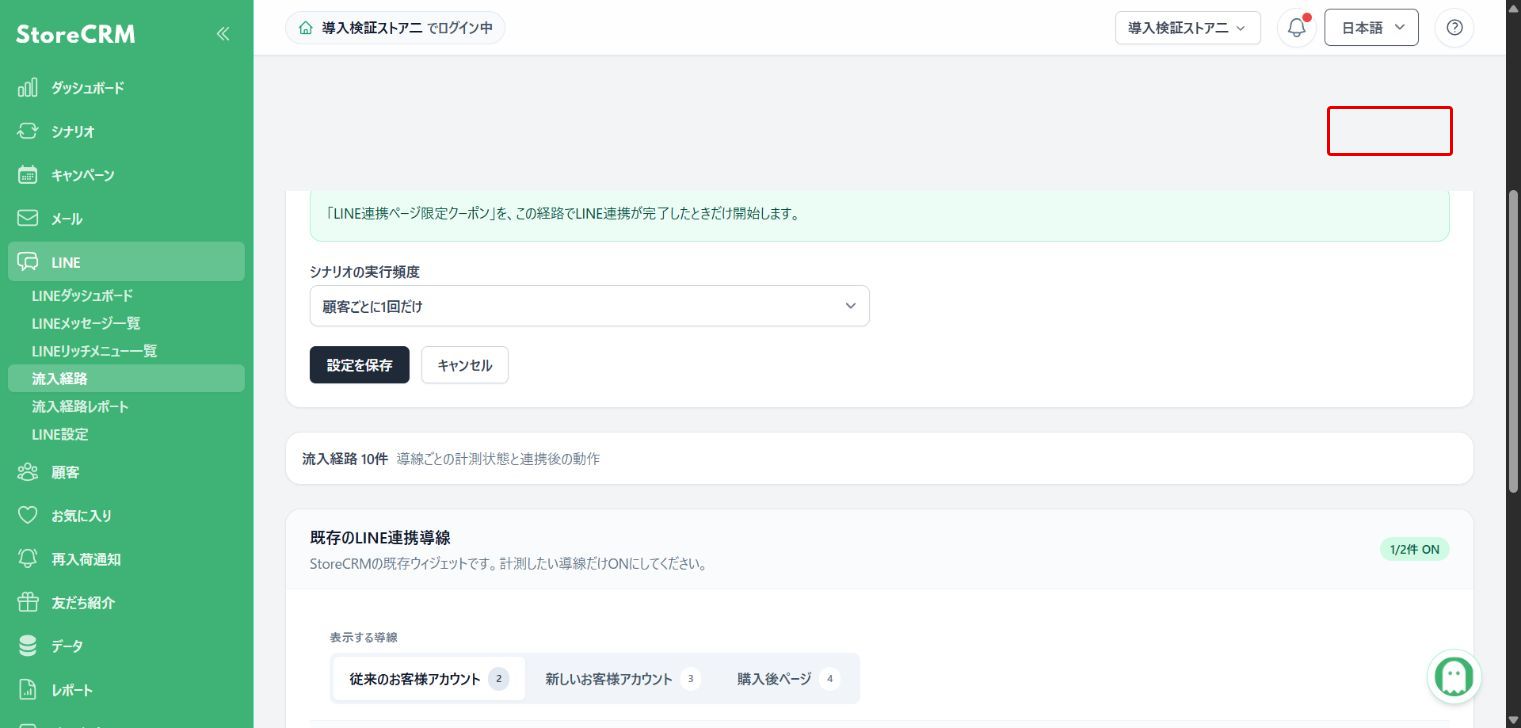
Task: Switch to 従来のお客様アカウント tab
Action: pos(429,679)
